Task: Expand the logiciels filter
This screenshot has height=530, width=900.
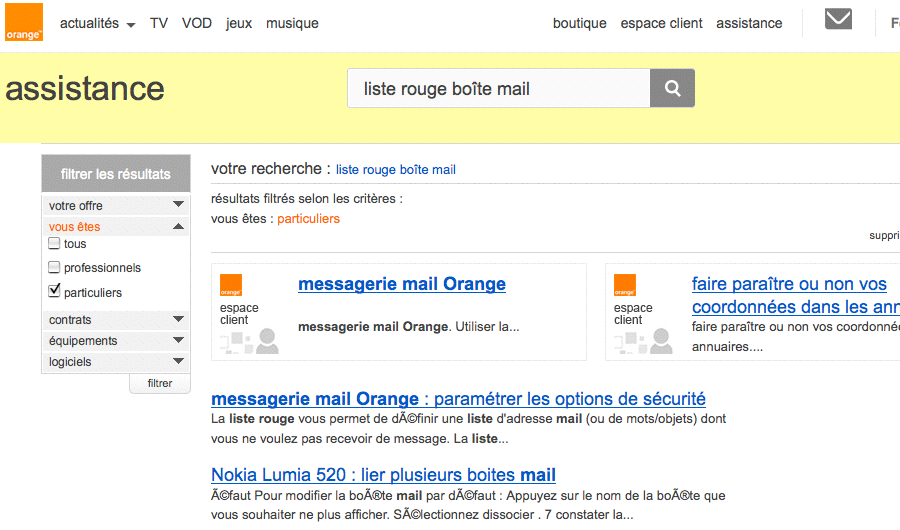Action: pos(178,362)
